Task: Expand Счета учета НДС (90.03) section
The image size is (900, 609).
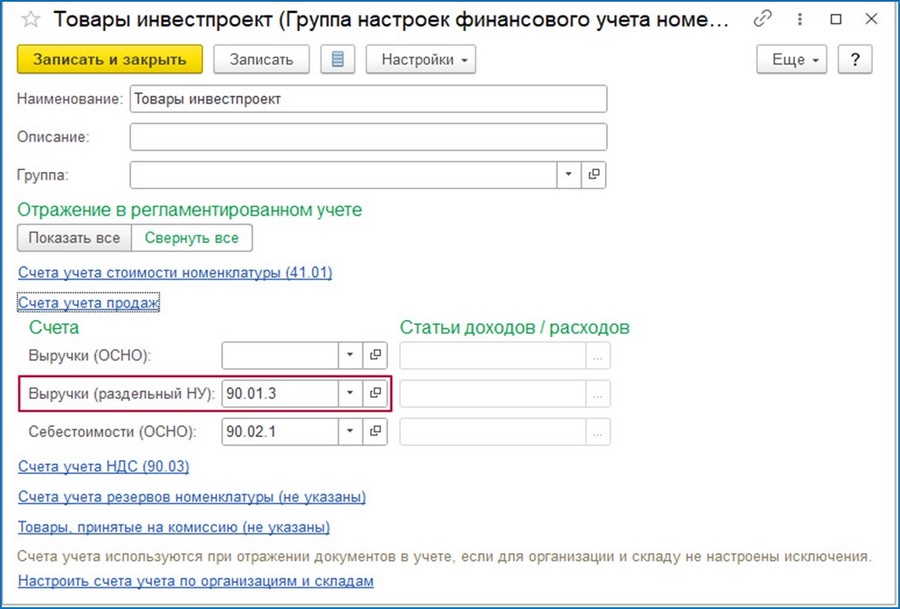Action: click(x=103, y=466)
